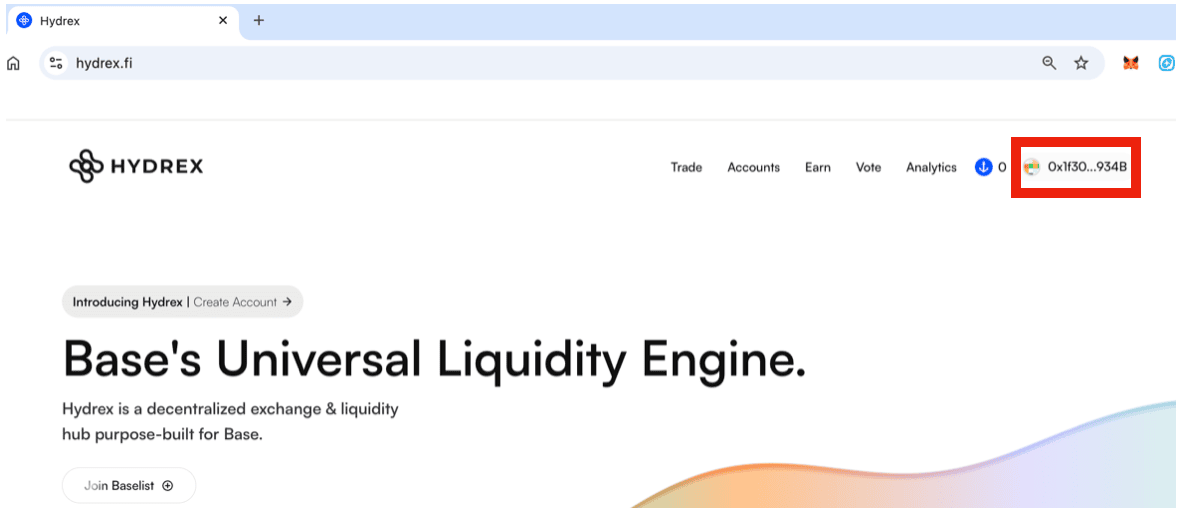Open the Earn menu
Image resolution: width=1180 pixels, height=508 pixels.
pyautogui.click(x=818, y=167)
